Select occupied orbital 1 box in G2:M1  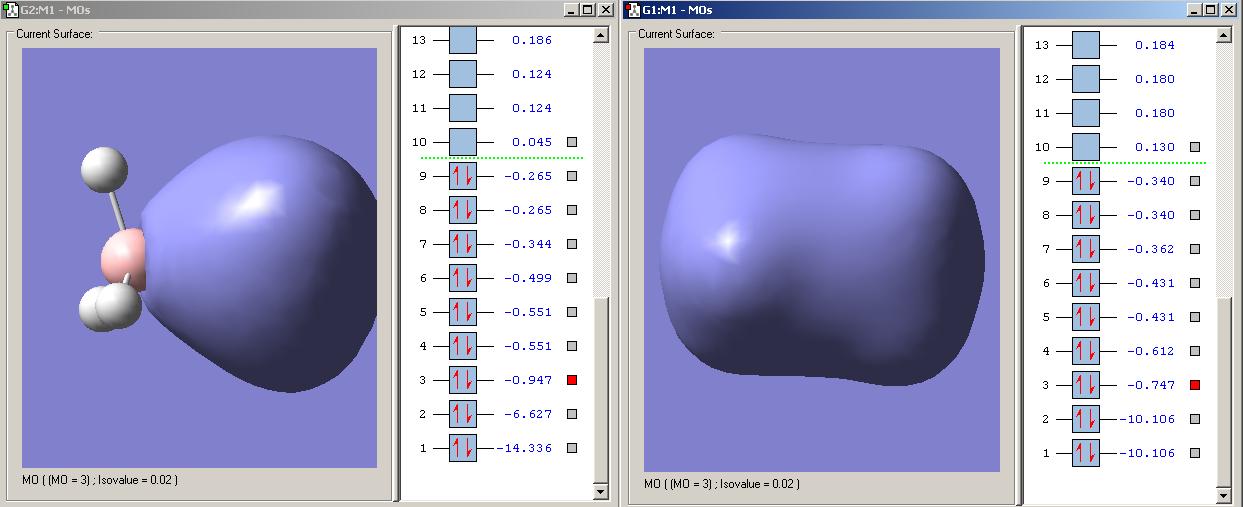pyautogui.click(x=463, y=448)
